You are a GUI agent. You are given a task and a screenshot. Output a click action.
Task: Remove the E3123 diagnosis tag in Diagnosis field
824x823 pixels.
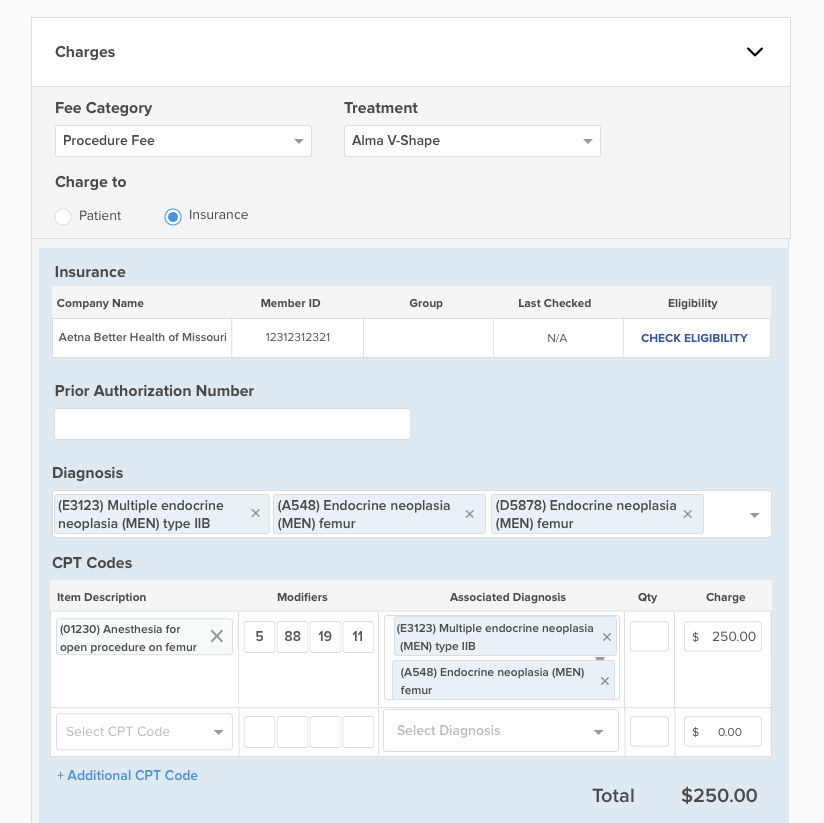[255, 513]
